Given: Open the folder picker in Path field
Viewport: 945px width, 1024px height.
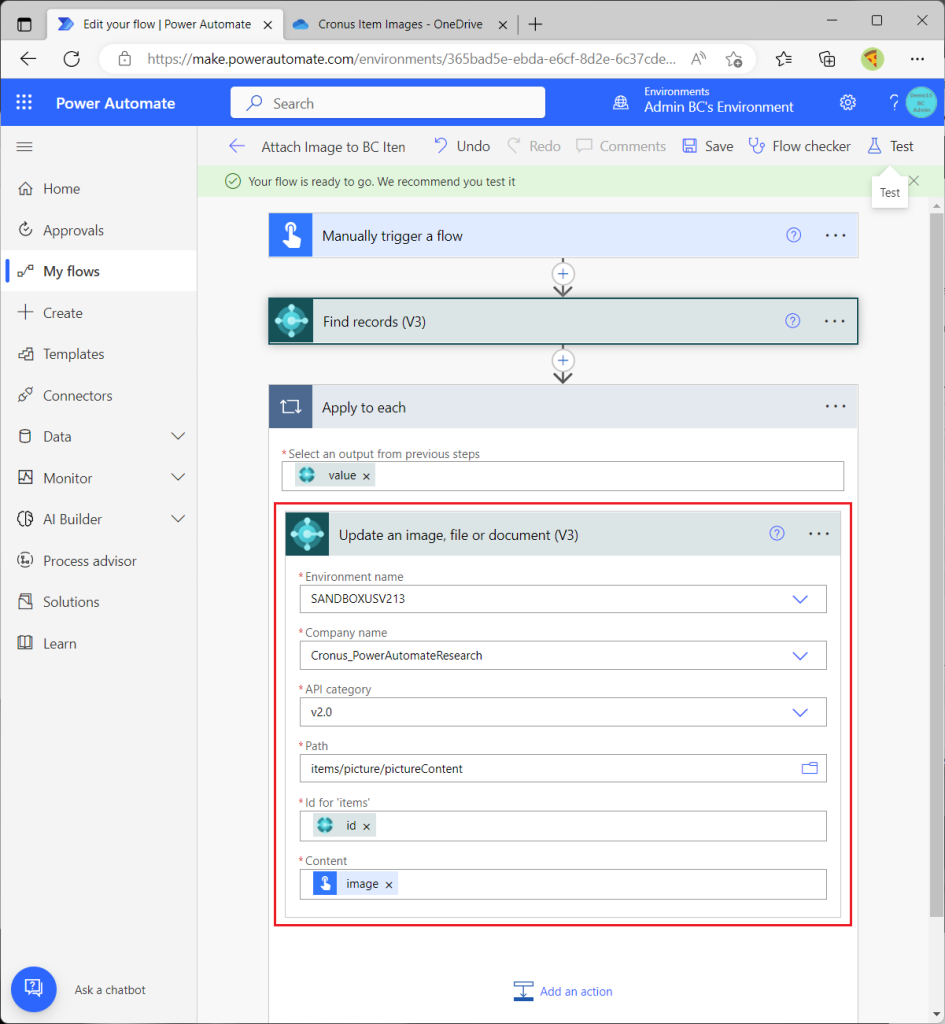Looking at the screenshot, I should [x=810, y=768].
